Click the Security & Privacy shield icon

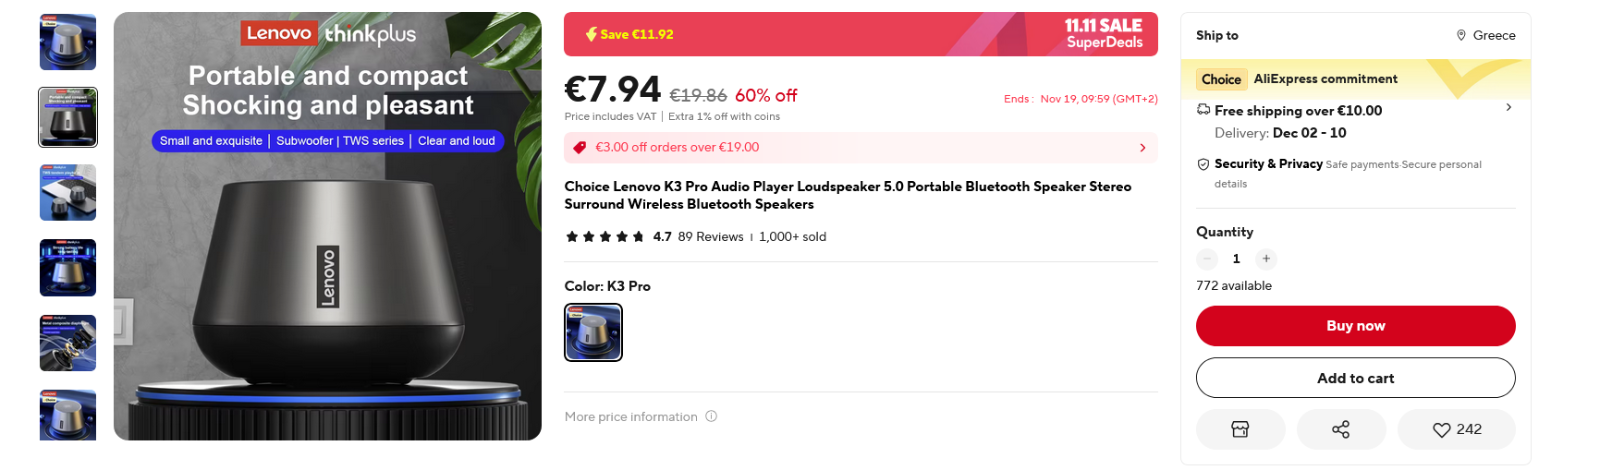(x=1203, y=164)
